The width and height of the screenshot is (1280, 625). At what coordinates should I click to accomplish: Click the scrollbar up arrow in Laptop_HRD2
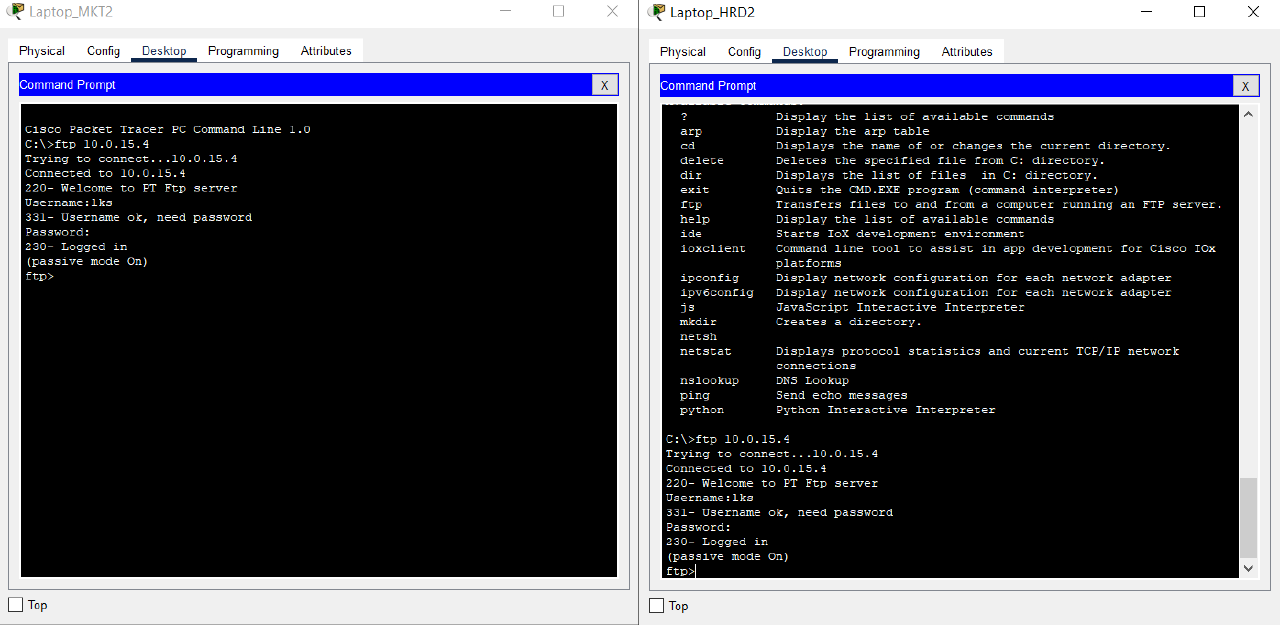1248,113
